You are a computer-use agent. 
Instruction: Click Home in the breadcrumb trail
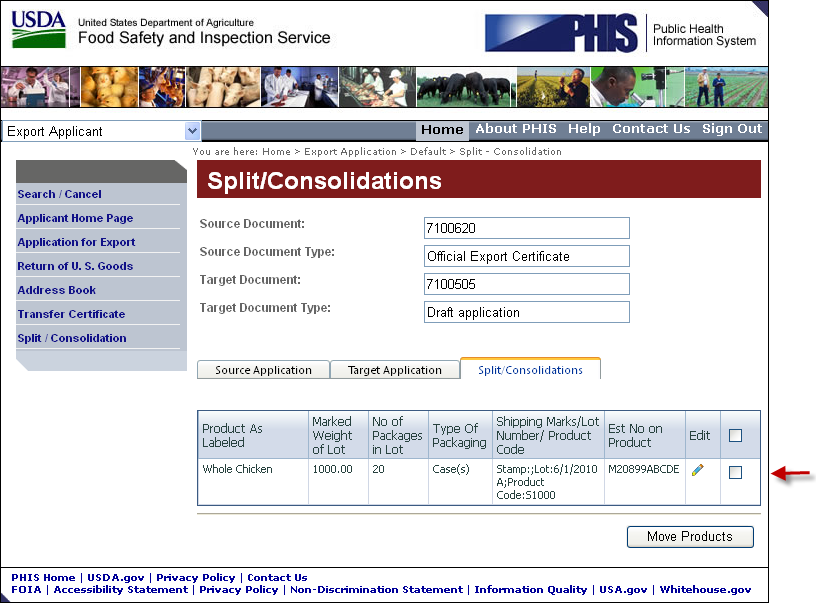tap(276, 151)
